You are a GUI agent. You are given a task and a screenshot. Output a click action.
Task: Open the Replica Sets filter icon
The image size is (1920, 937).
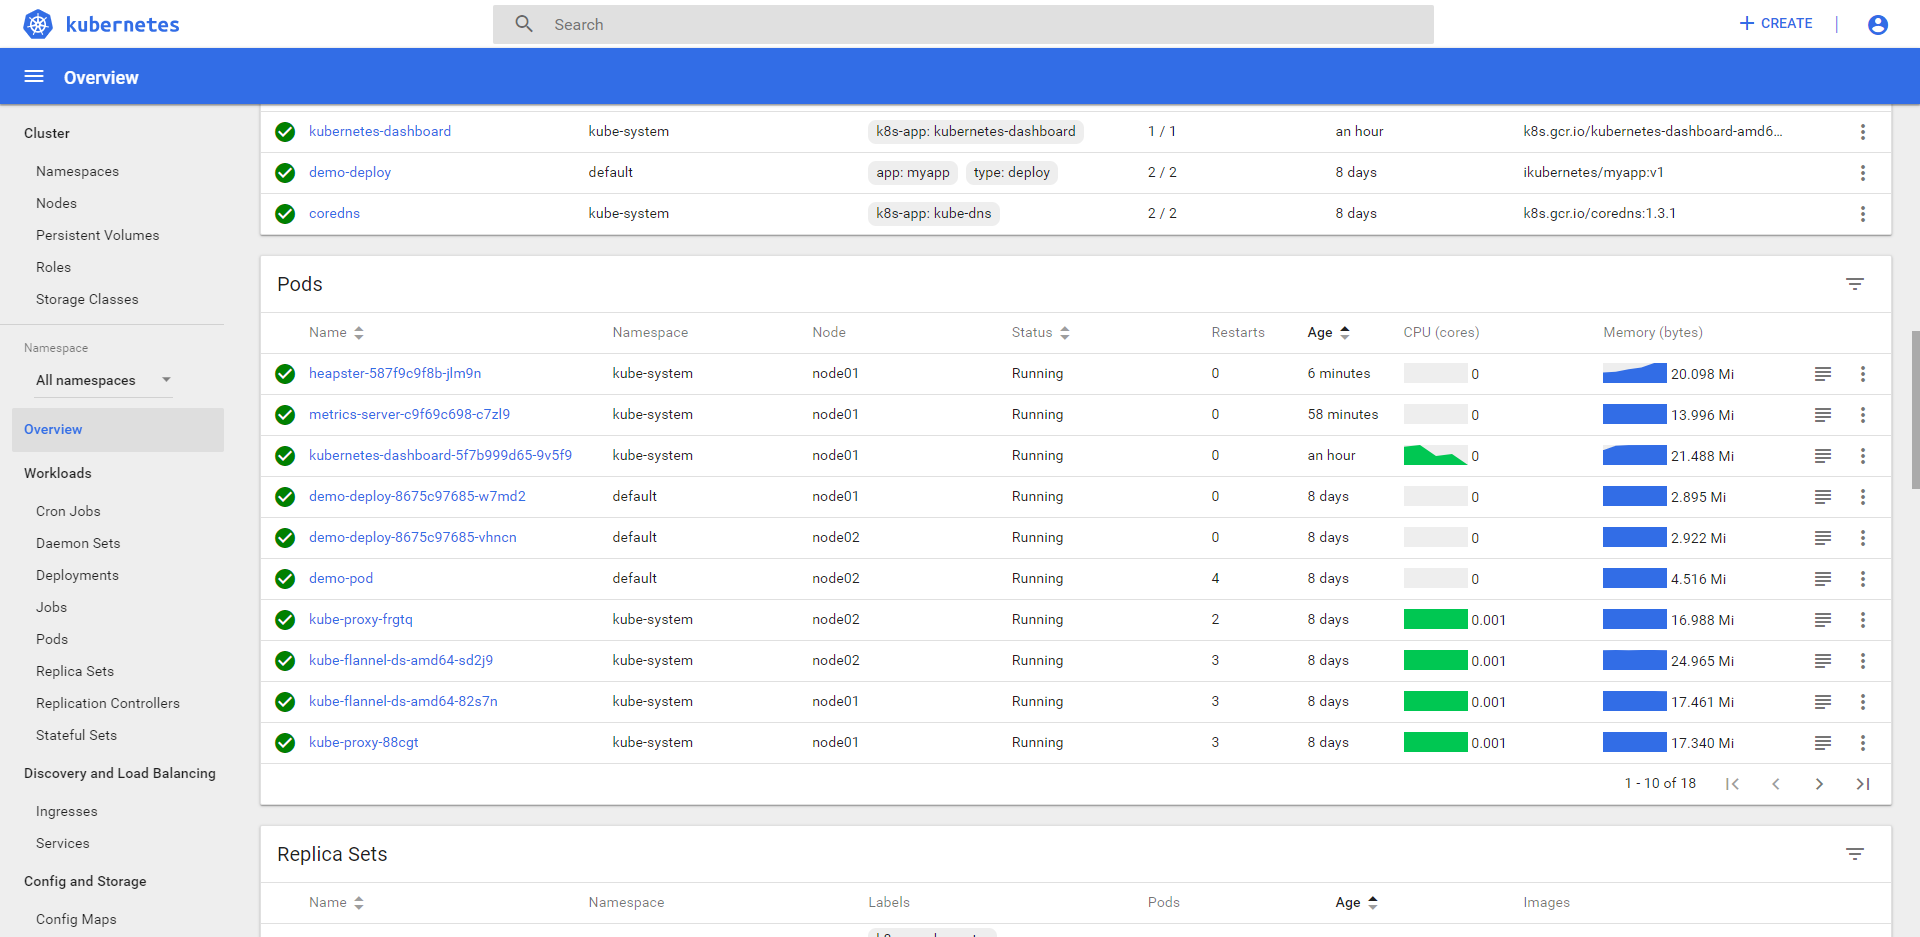coord(1855,854)
